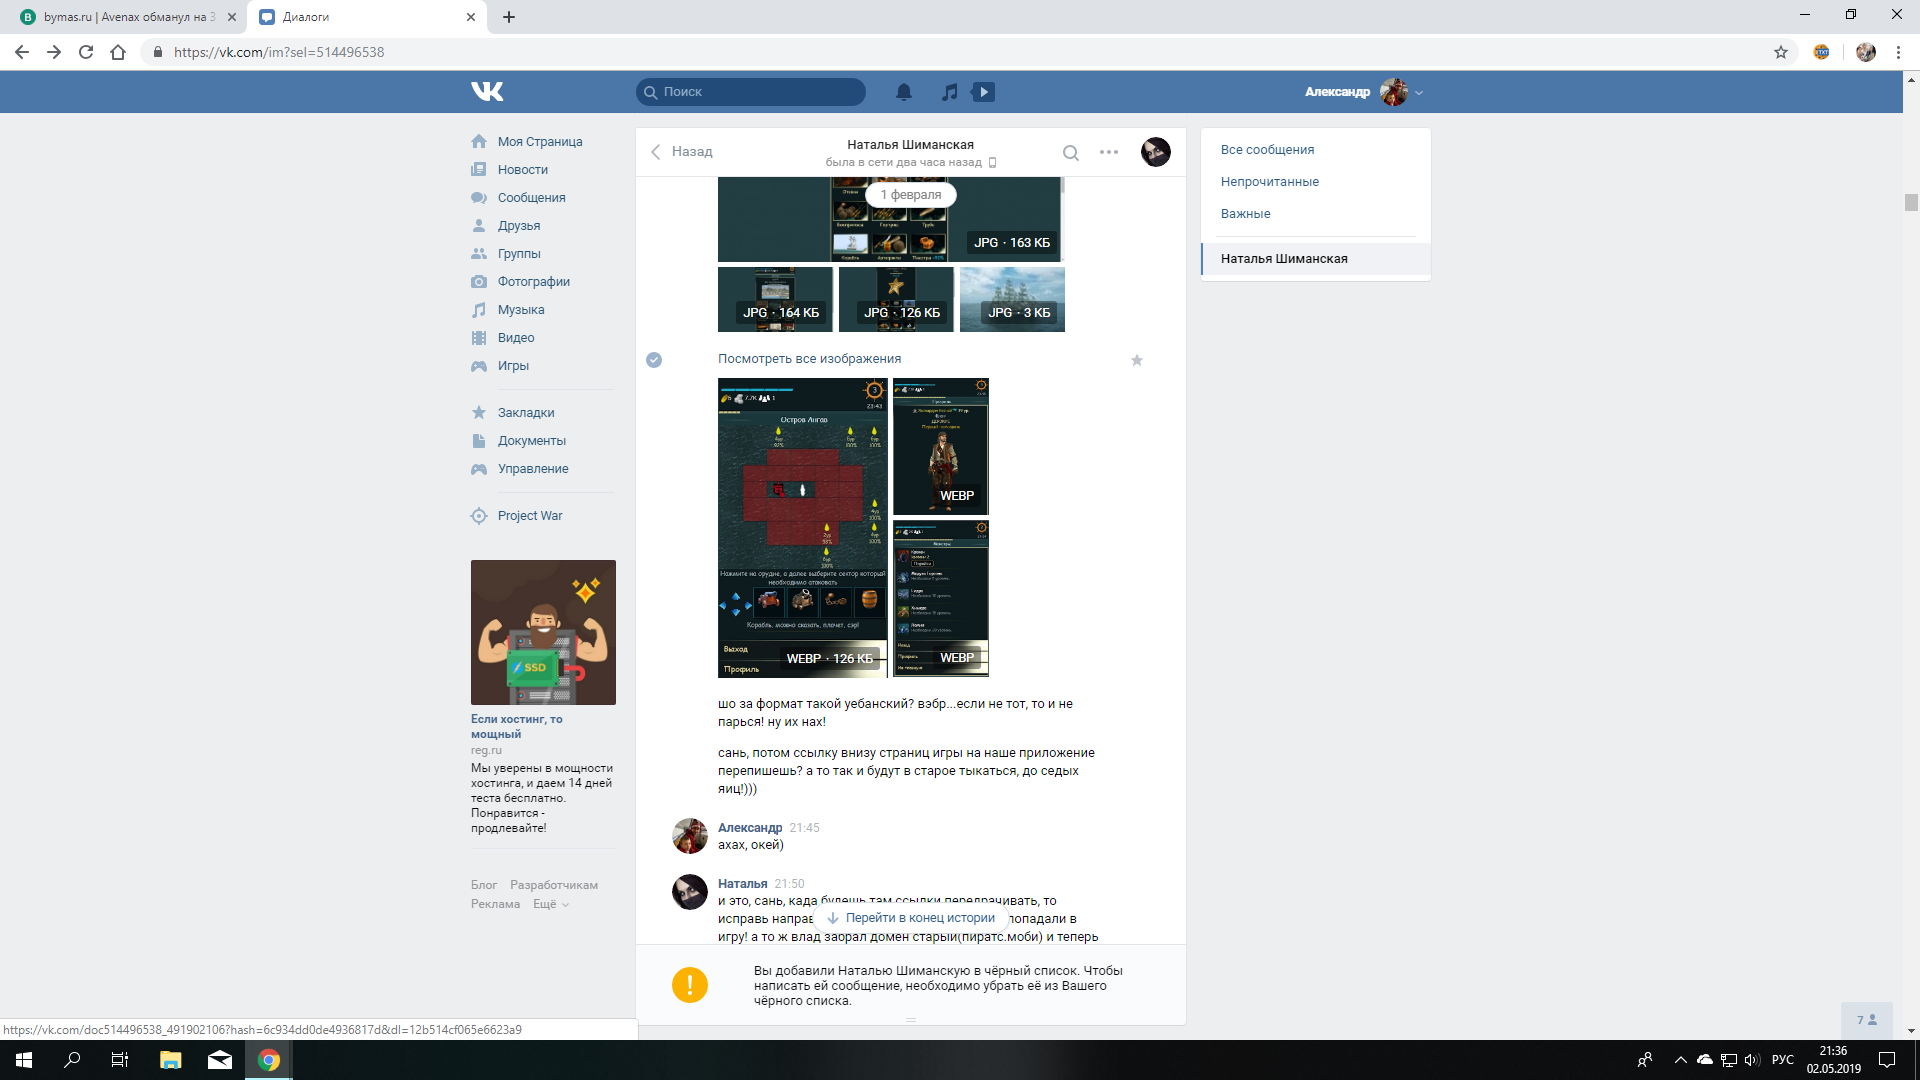Viewport: 1920px width, 1080px height.
Task: Open the music note icon in header
Action: tap(949, 92)
